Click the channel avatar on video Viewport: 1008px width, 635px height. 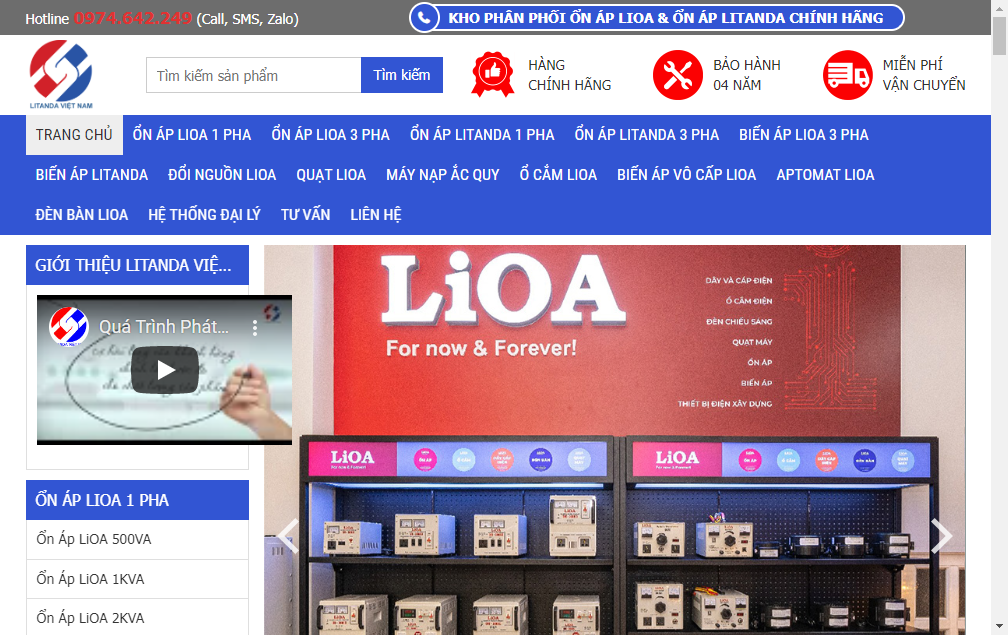[x=69, y=326]
